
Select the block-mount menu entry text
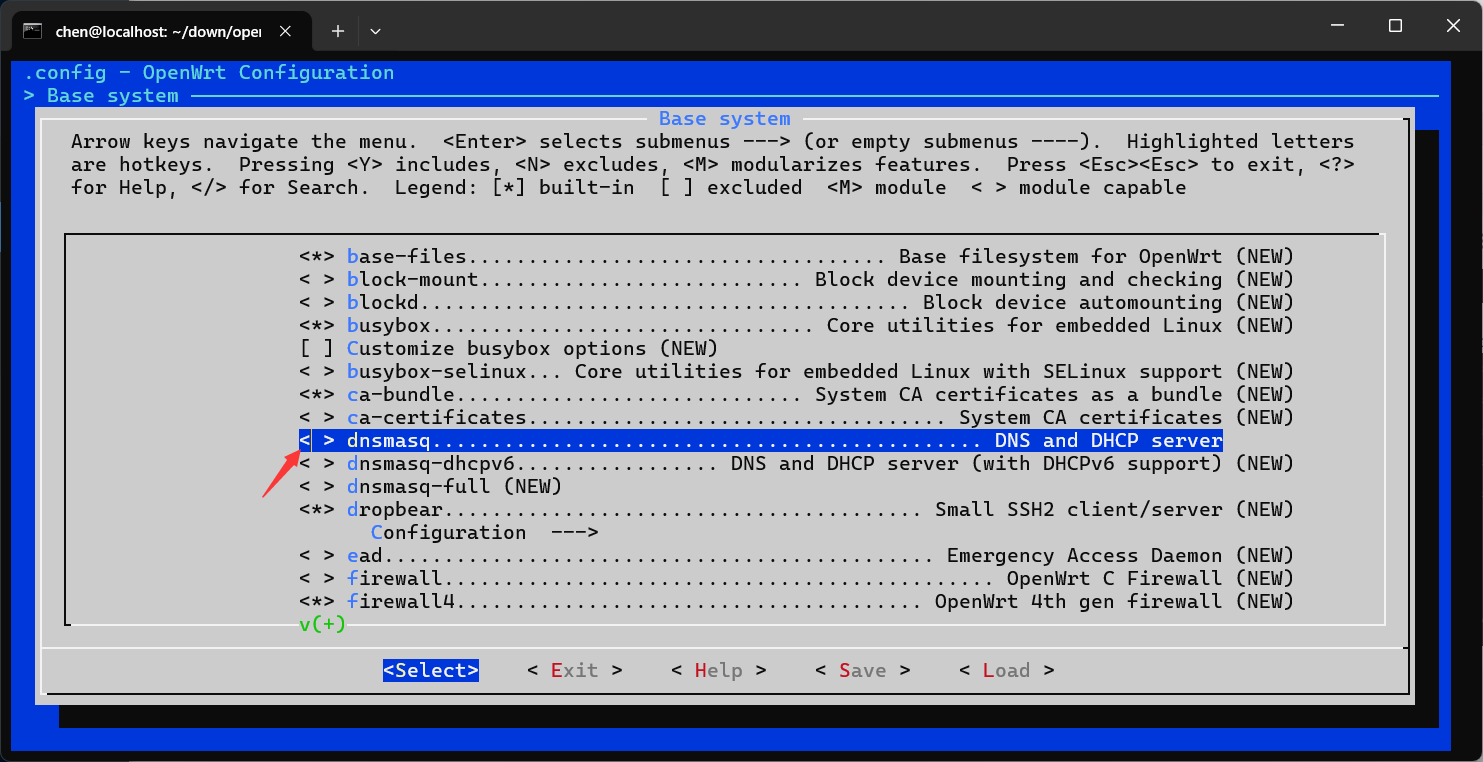click(x=413, y=280)
